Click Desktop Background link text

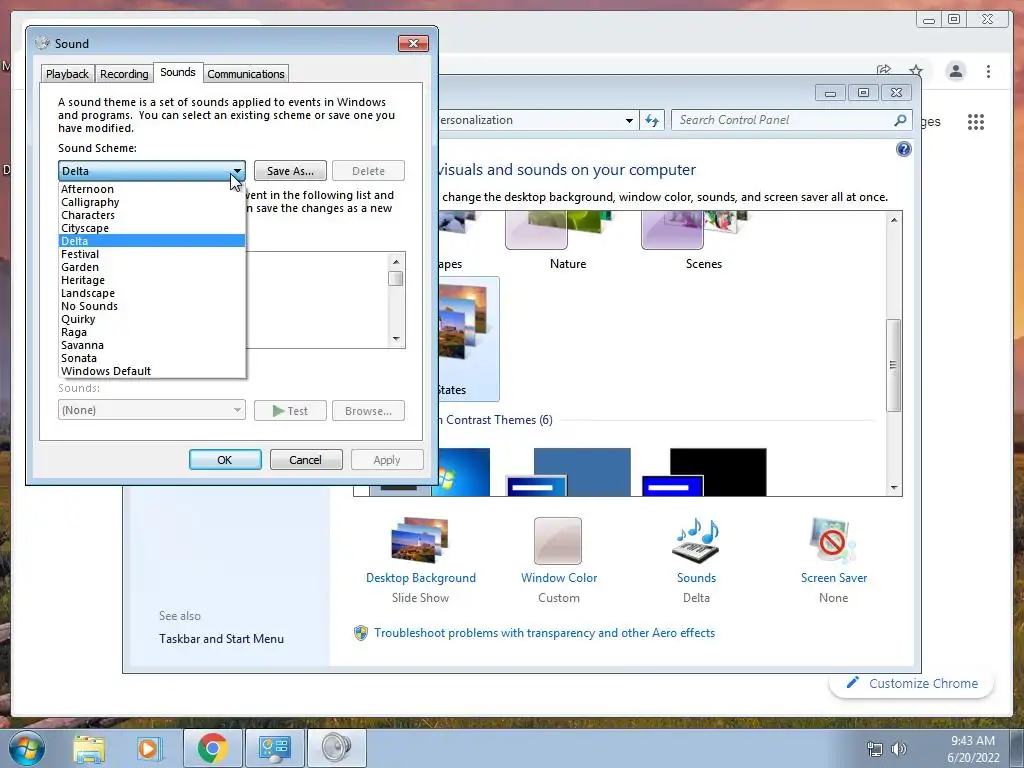(421, 578)
